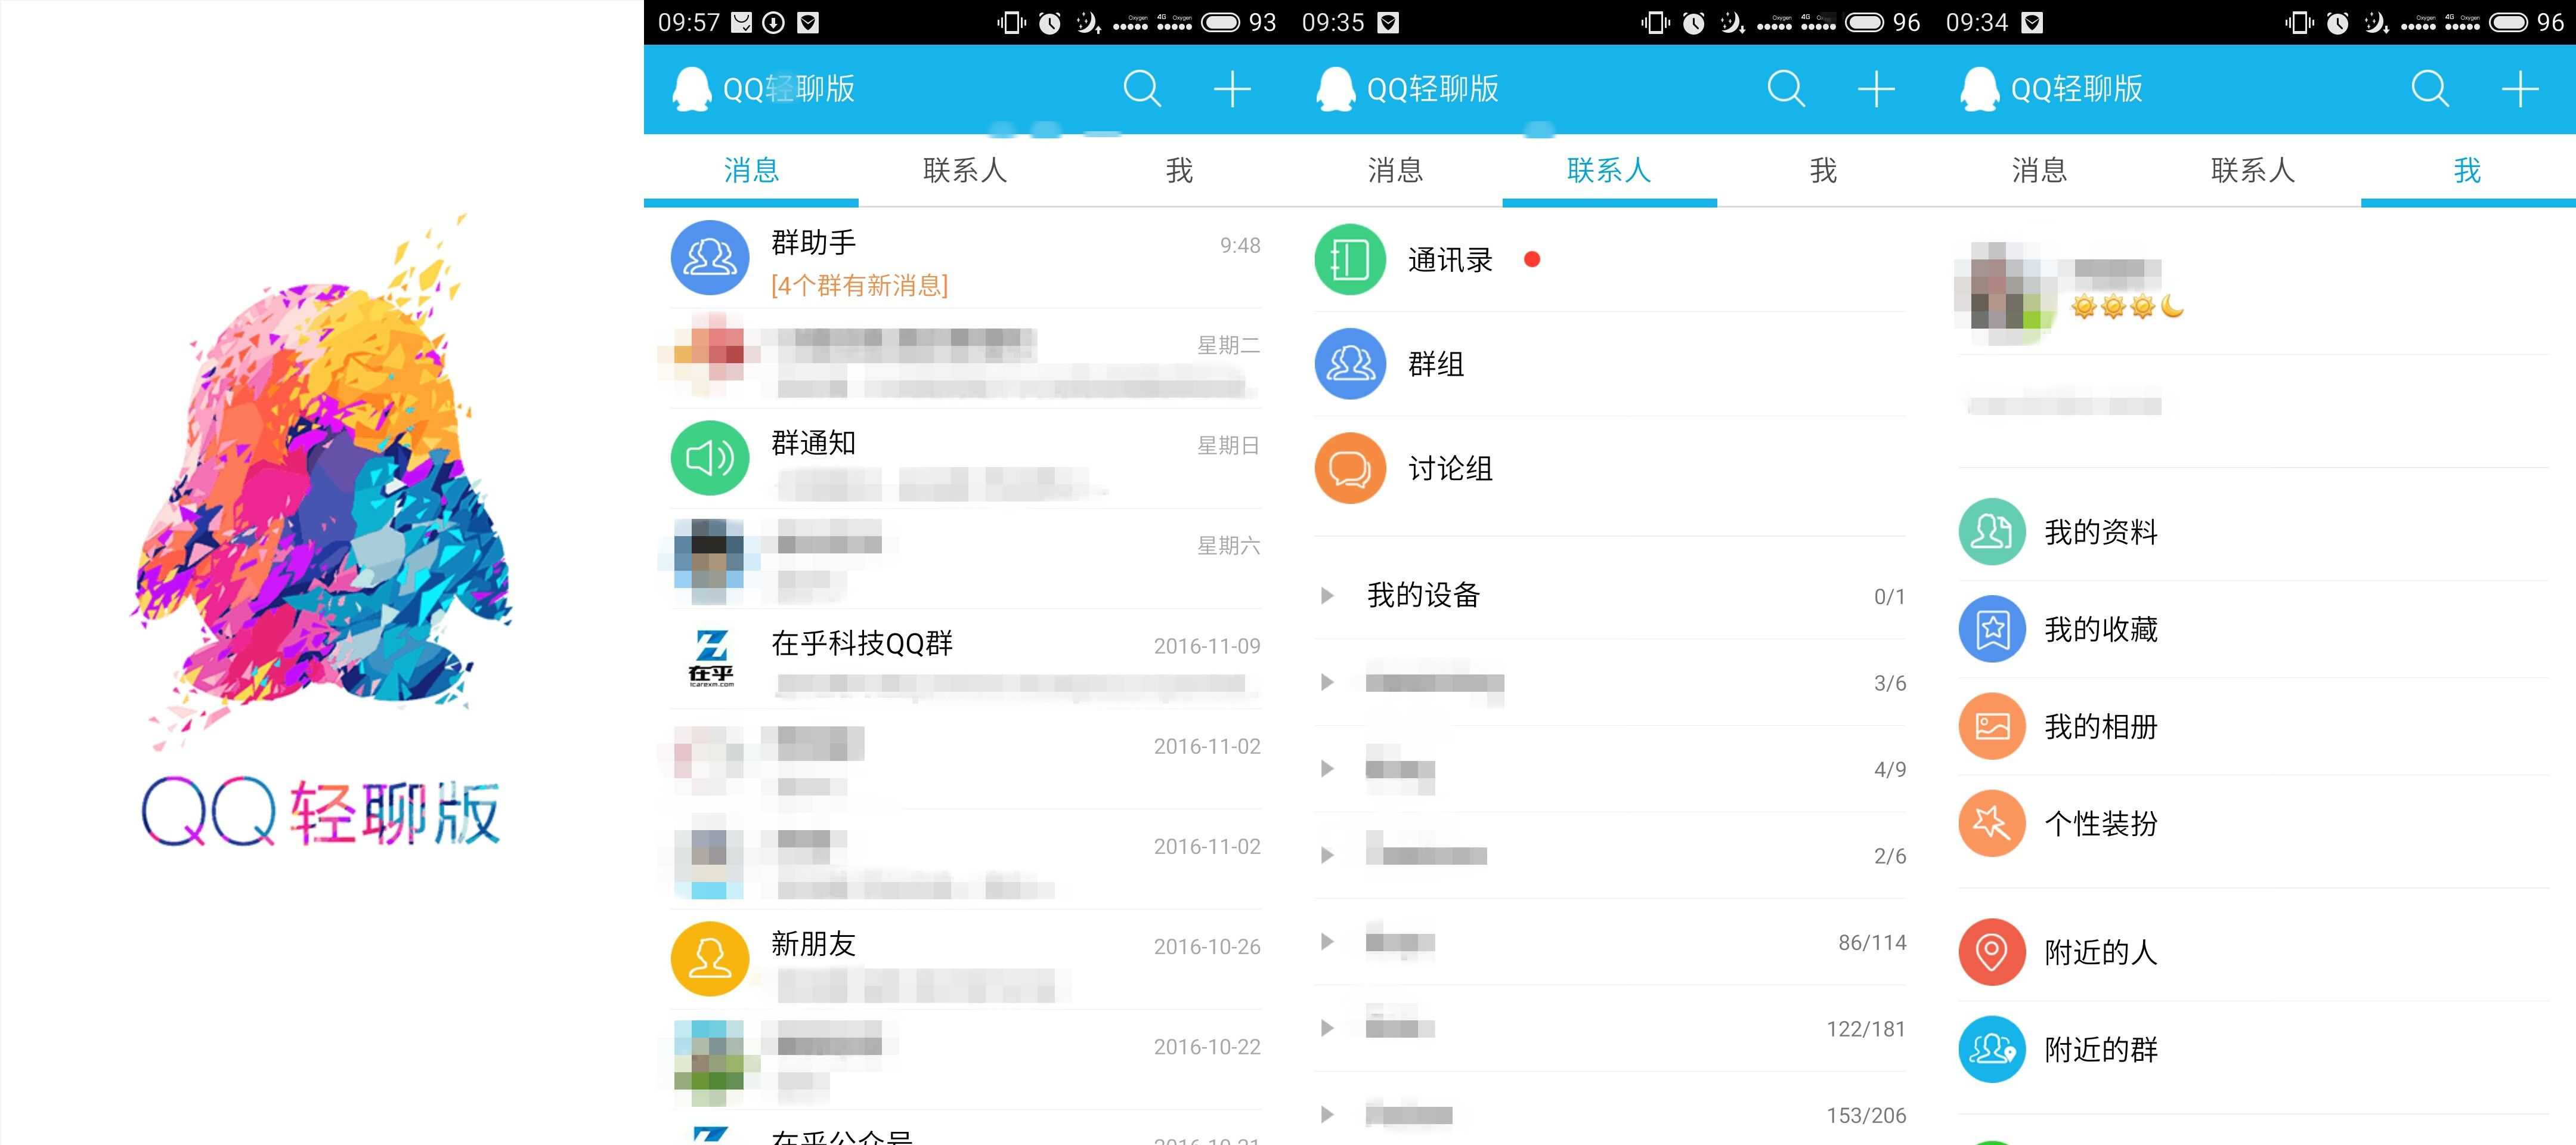This screenshot has width=2576, height=1145.
Task: Open 新朋友 entry title
Action: point(813,943)
